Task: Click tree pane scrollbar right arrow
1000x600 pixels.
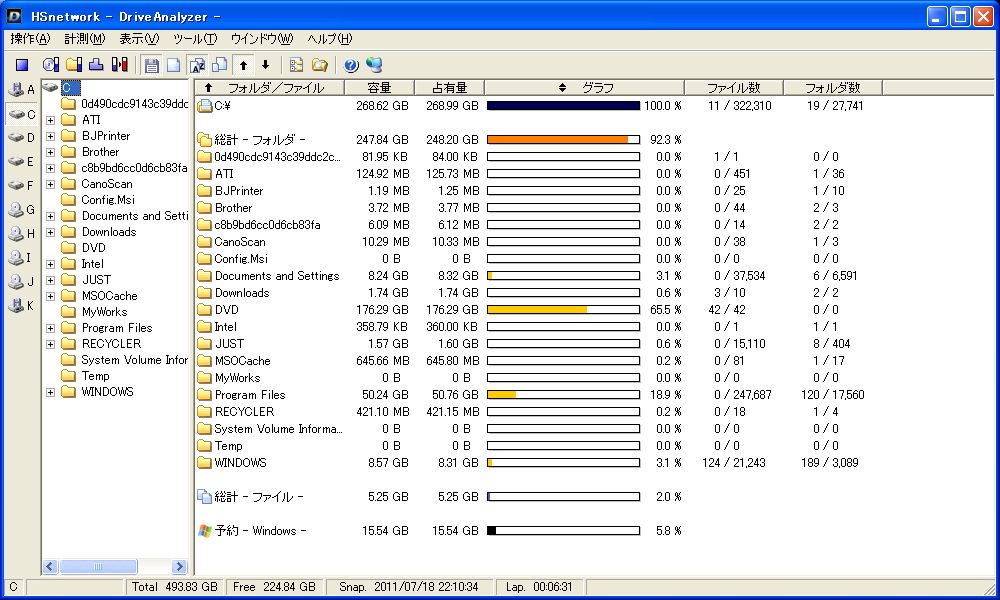Action: (x=179, y=566)
